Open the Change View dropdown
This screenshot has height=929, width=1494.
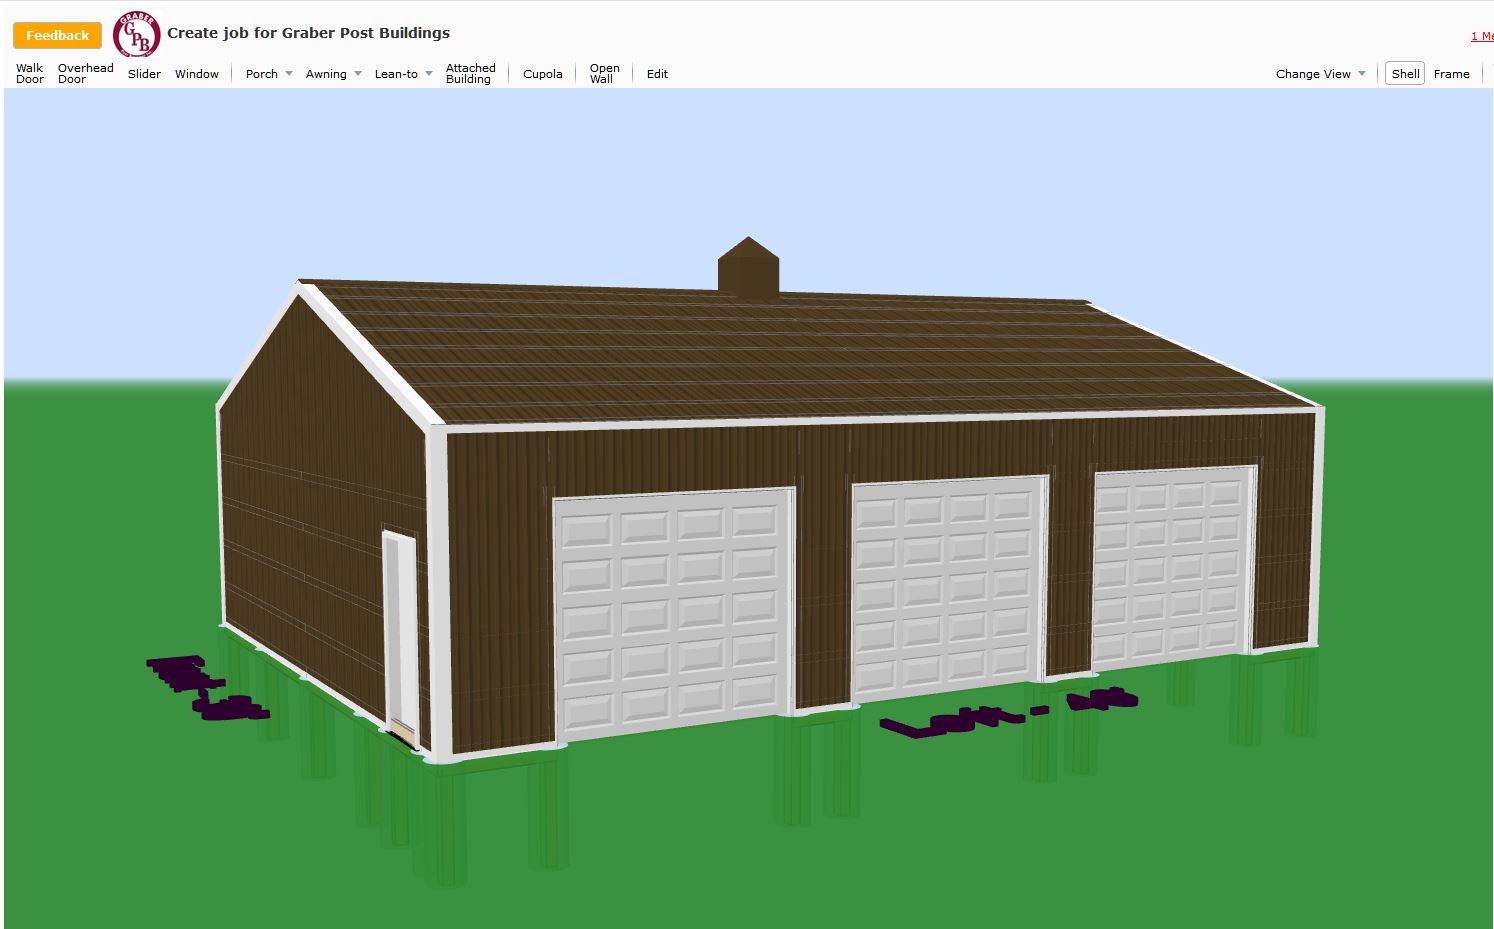point(1320,74)
